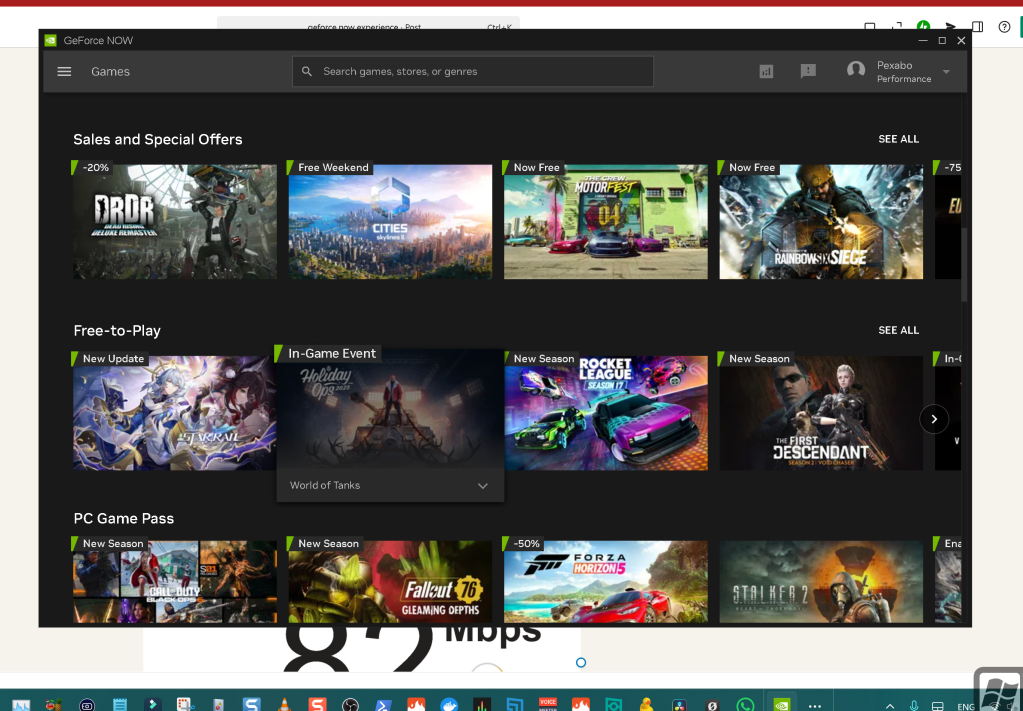Open the hamburger navigation menu
This screenshot has width=1023, height=711.
click(64, 72)
